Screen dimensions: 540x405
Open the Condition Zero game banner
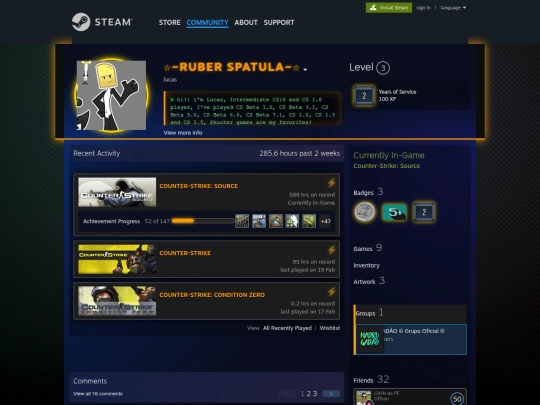tap(117, 301)
